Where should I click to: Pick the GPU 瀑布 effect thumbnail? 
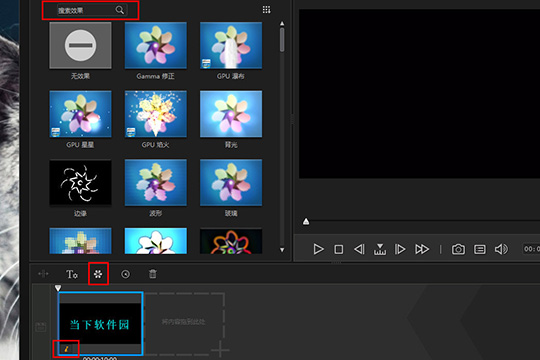point(231,45)
